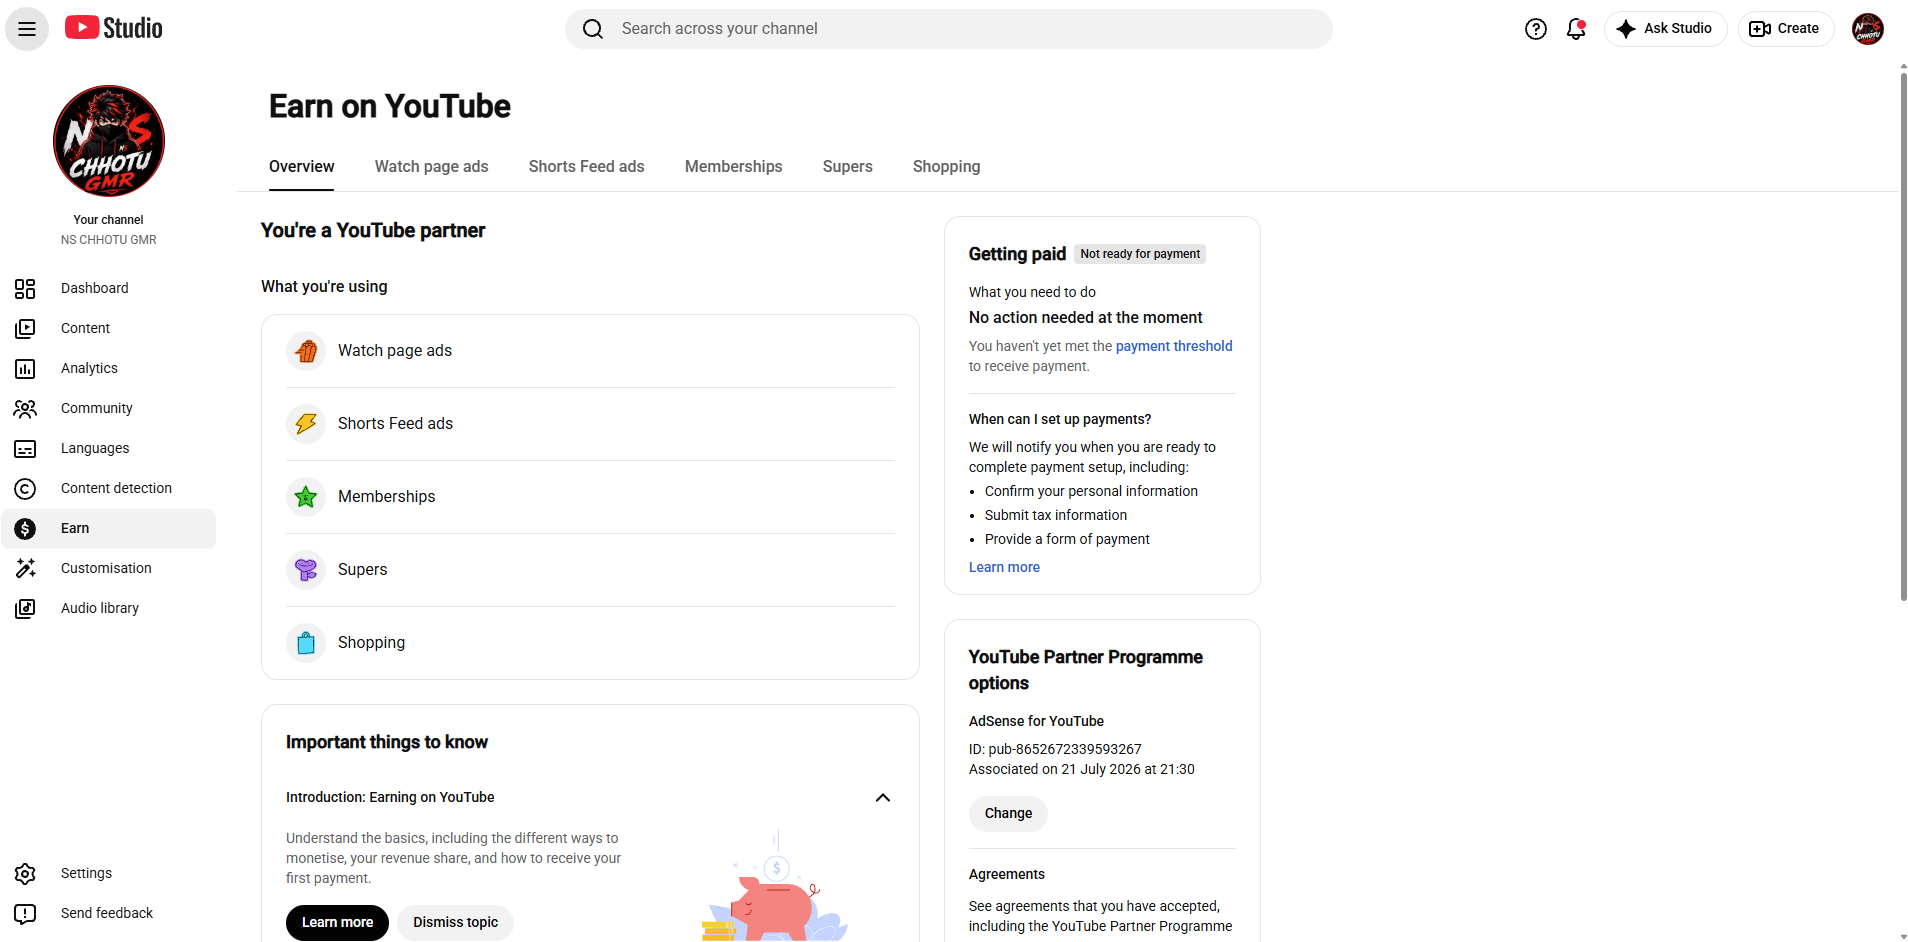
Task: Click the Not ready for payment badge
Action: (1140, 254)
